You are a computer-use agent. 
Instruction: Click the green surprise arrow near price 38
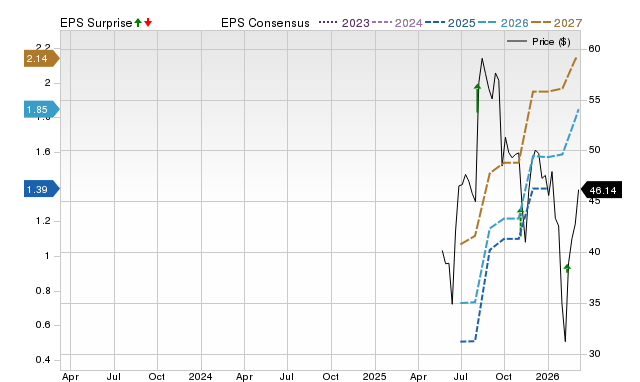click(x=567, y=268)
